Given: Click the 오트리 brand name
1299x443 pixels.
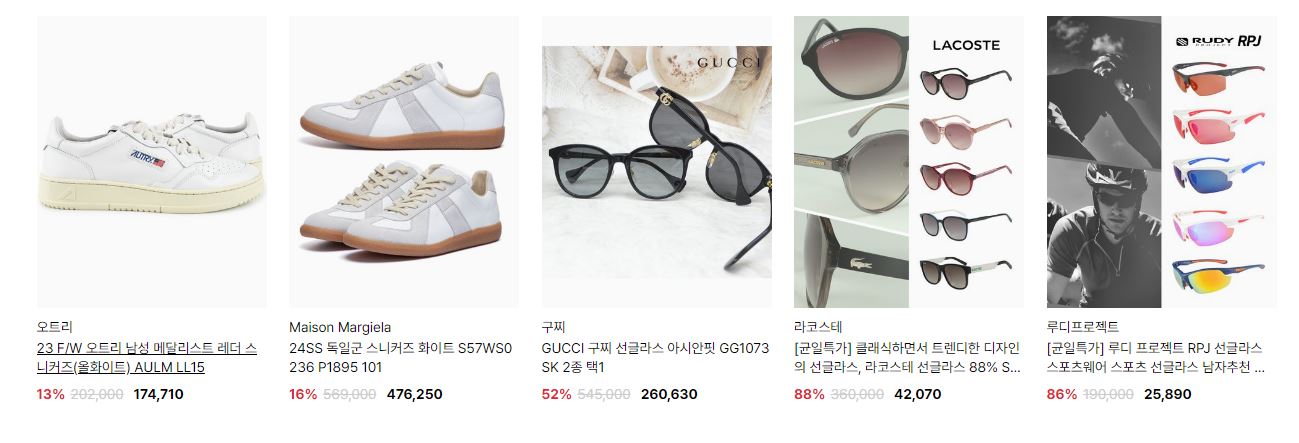Looking at the screenshot, I should click(x=55, y=327).
